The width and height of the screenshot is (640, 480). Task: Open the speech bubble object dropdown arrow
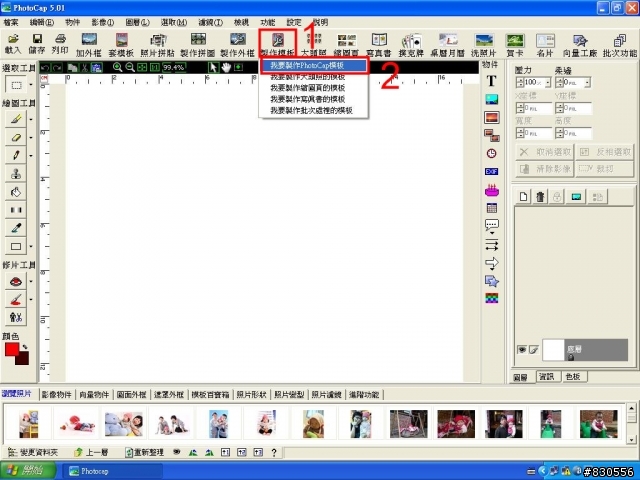tap(492, 233)
